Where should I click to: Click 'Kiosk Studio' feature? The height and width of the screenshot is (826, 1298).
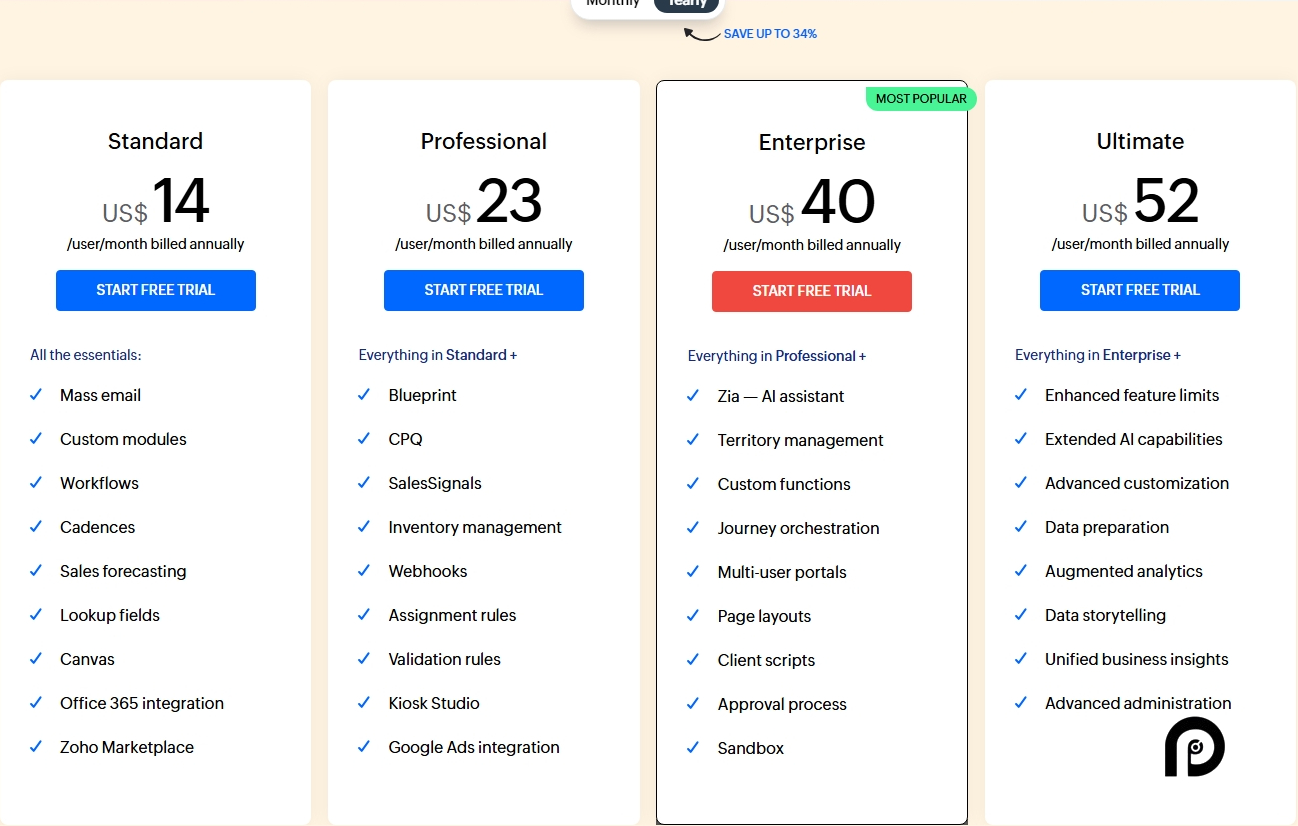[x=434, y=703]
